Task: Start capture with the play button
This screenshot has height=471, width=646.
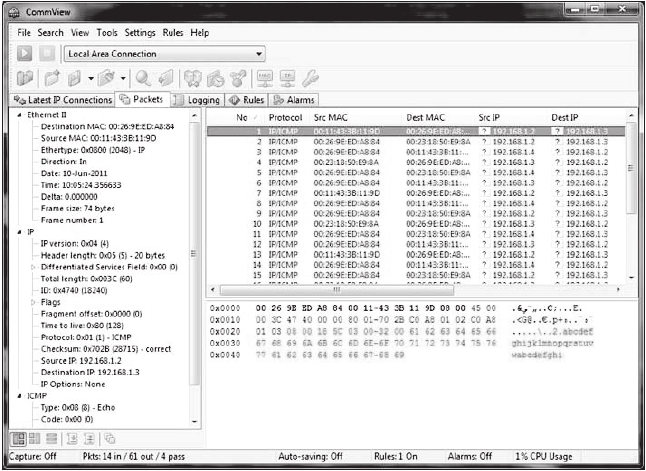Action: (x=25, y=54)
